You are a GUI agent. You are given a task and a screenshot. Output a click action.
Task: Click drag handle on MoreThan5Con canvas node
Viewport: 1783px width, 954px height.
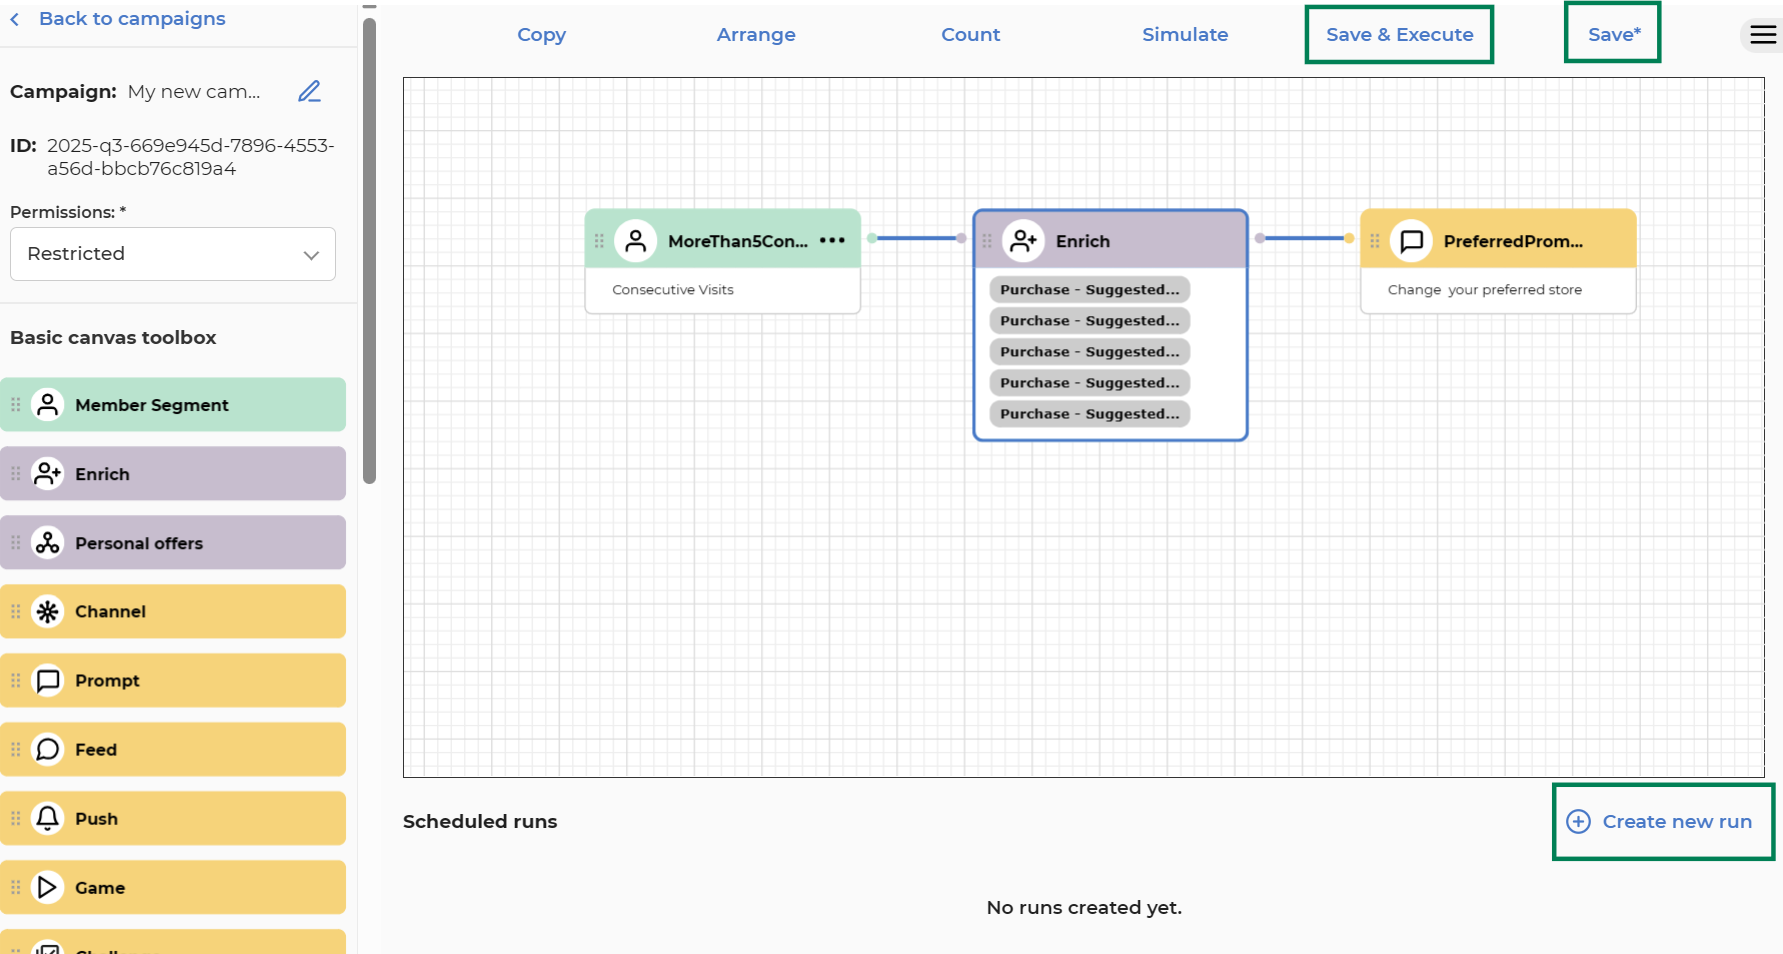click(599, 241)
